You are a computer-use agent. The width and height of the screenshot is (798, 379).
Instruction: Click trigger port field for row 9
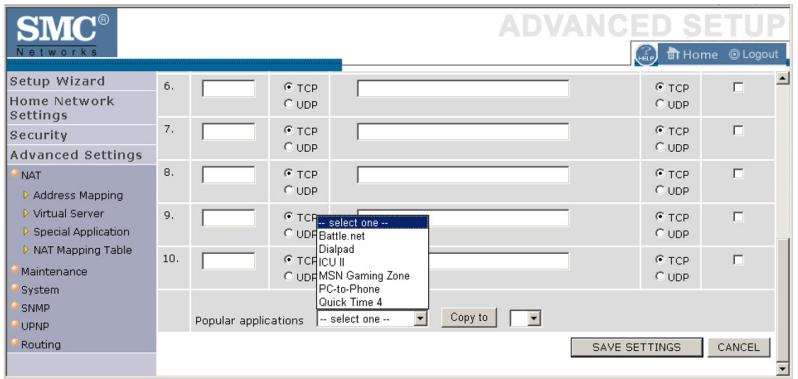pyautogui.click(x=229, y=218)
